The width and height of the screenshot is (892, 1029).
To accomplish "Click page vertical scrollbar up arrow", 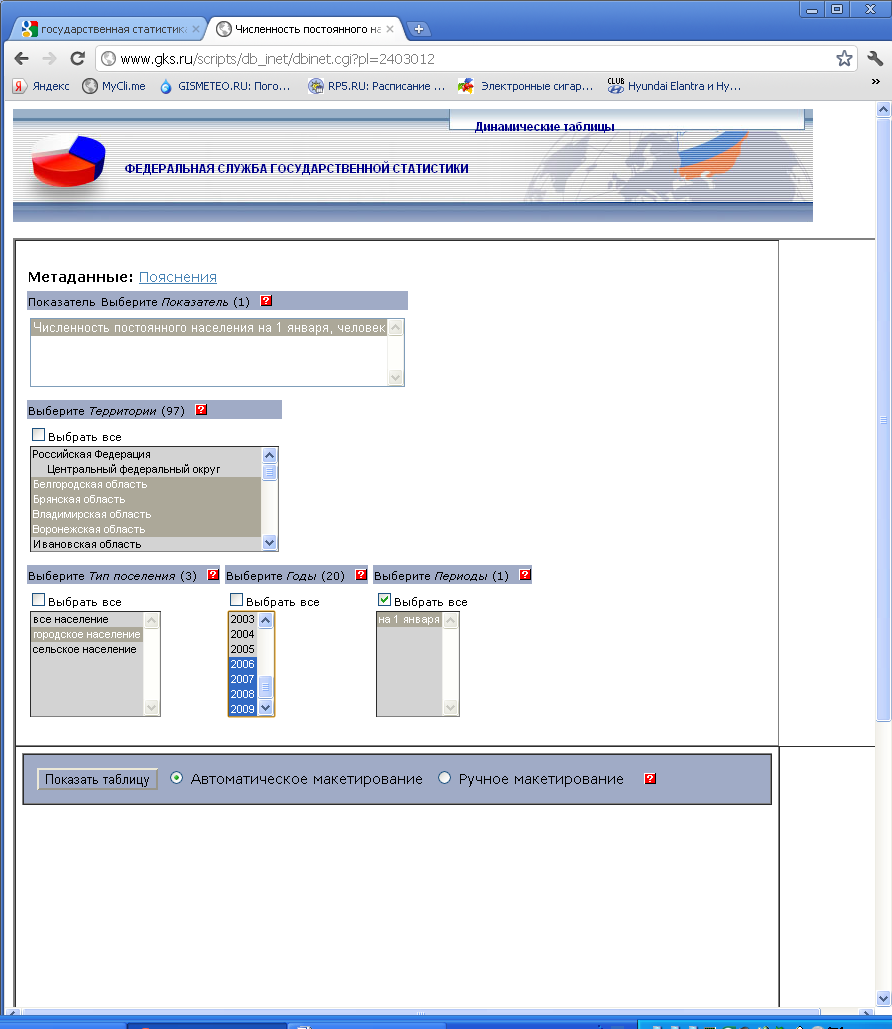I will click(x=883, y=110).
